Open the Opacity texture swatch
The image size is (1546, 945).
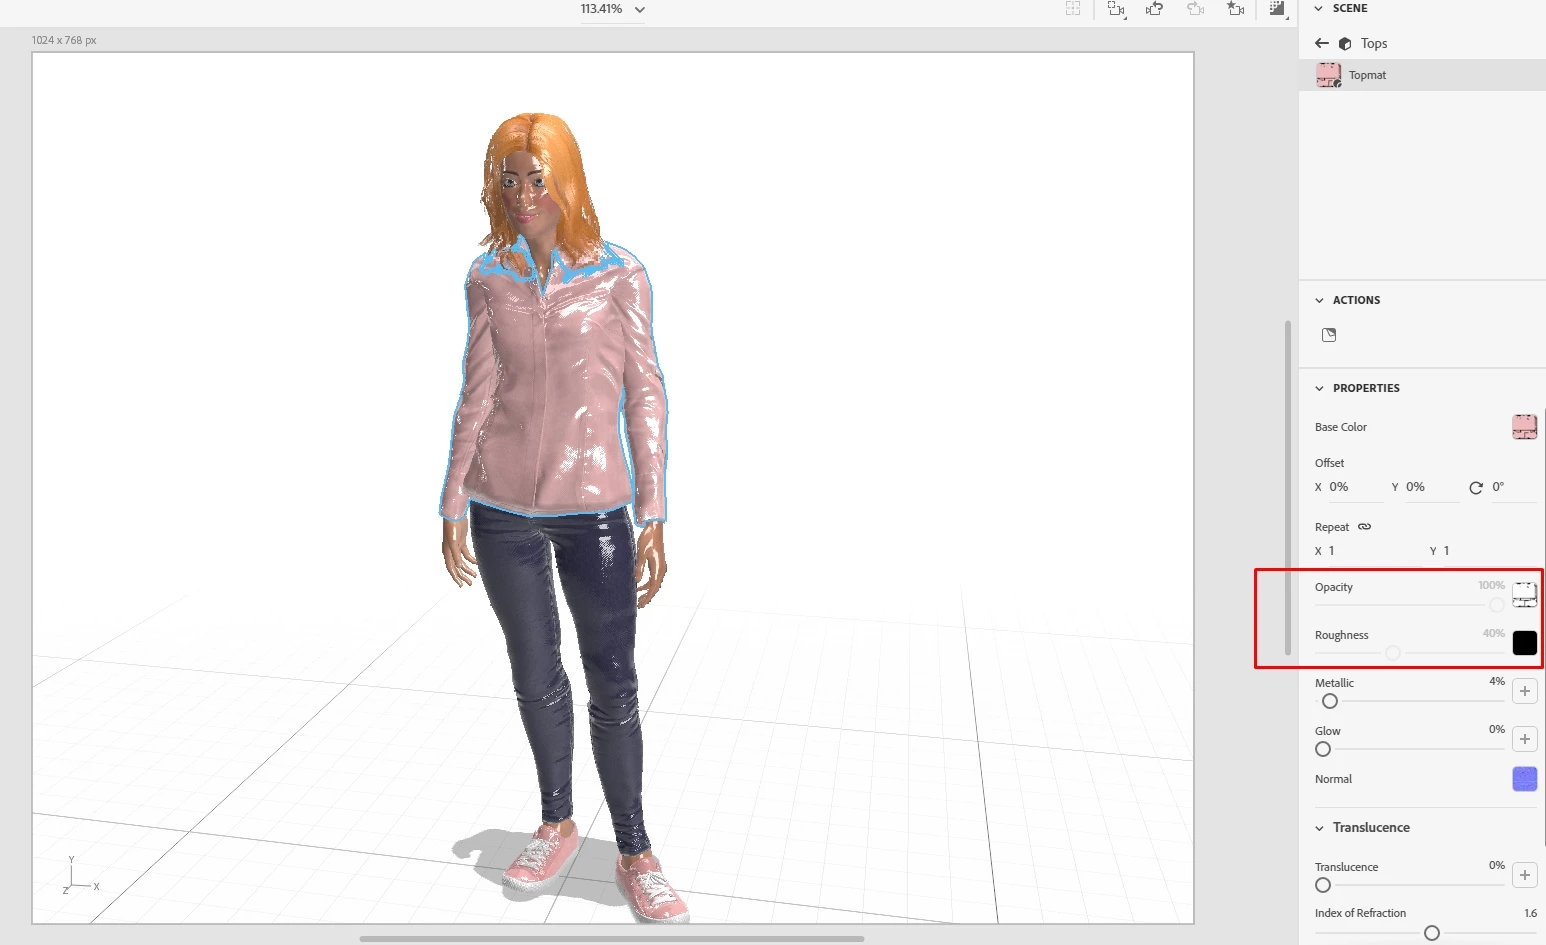(x=1524, y=595)
